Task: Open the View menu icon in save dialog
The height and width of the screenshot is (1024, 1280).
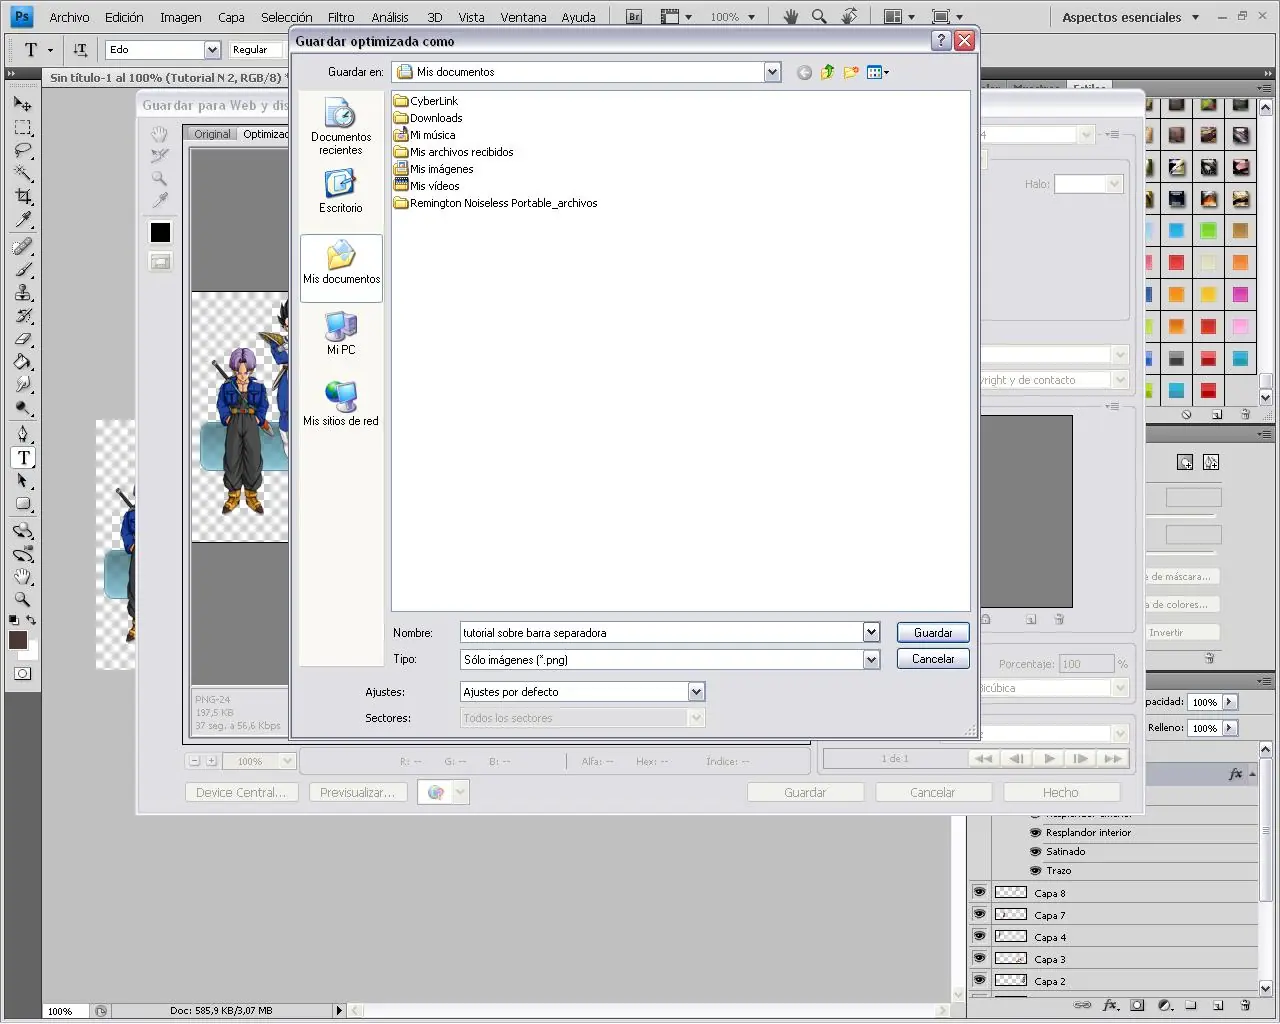Action: (878, 72)
